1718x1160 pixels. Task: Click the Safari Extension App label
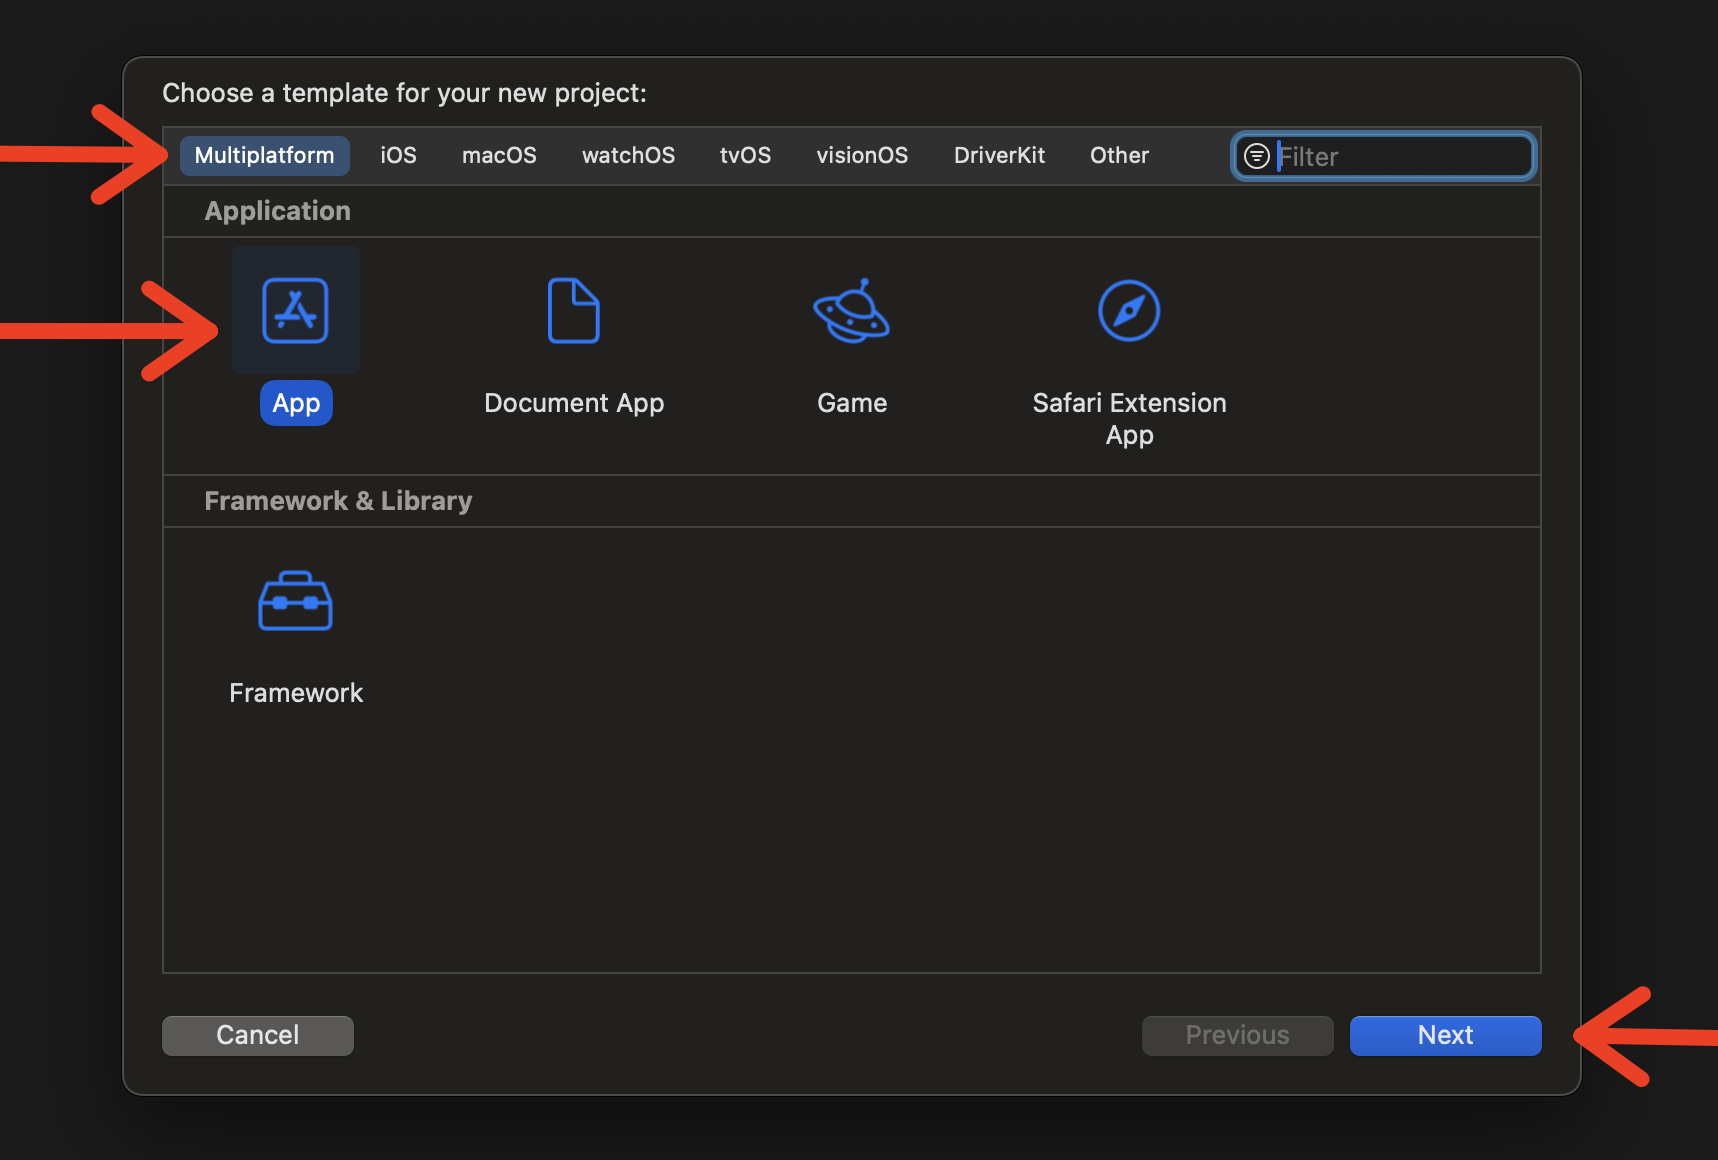coord(1129,418)
